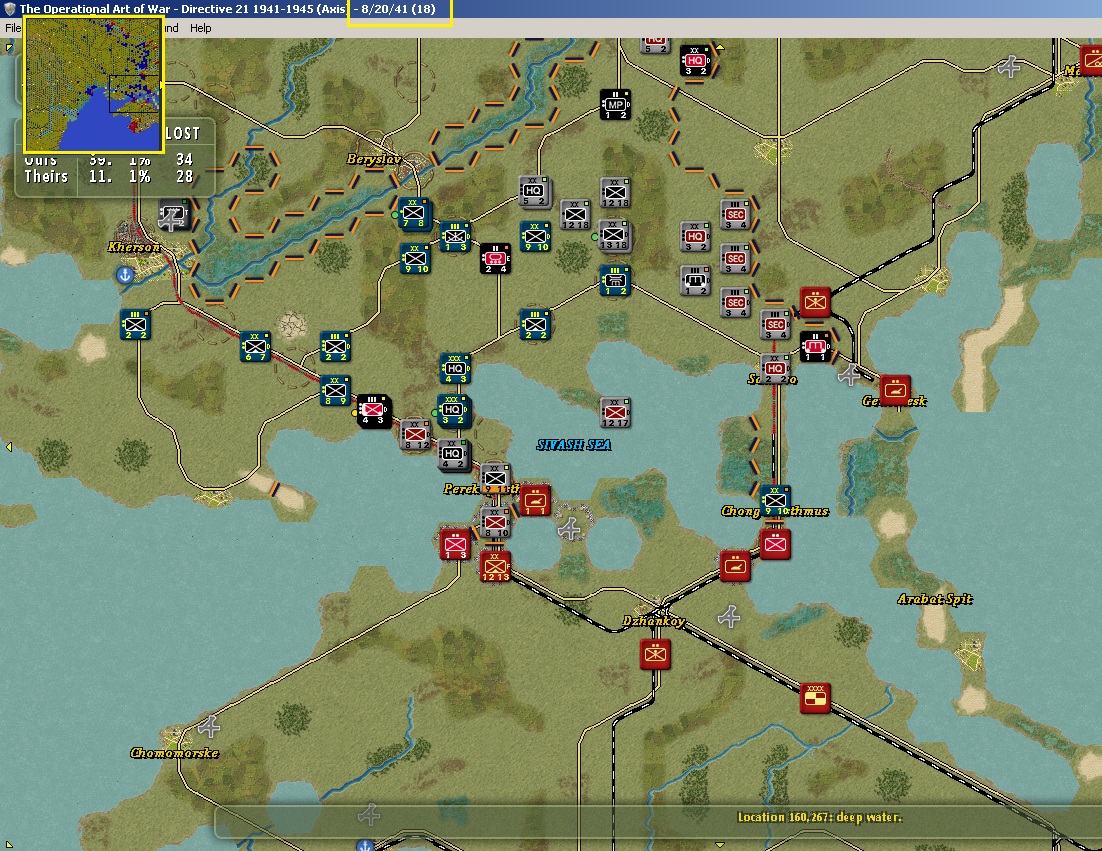
Task: Click the Kherson city label
Action: pos(134,247)
